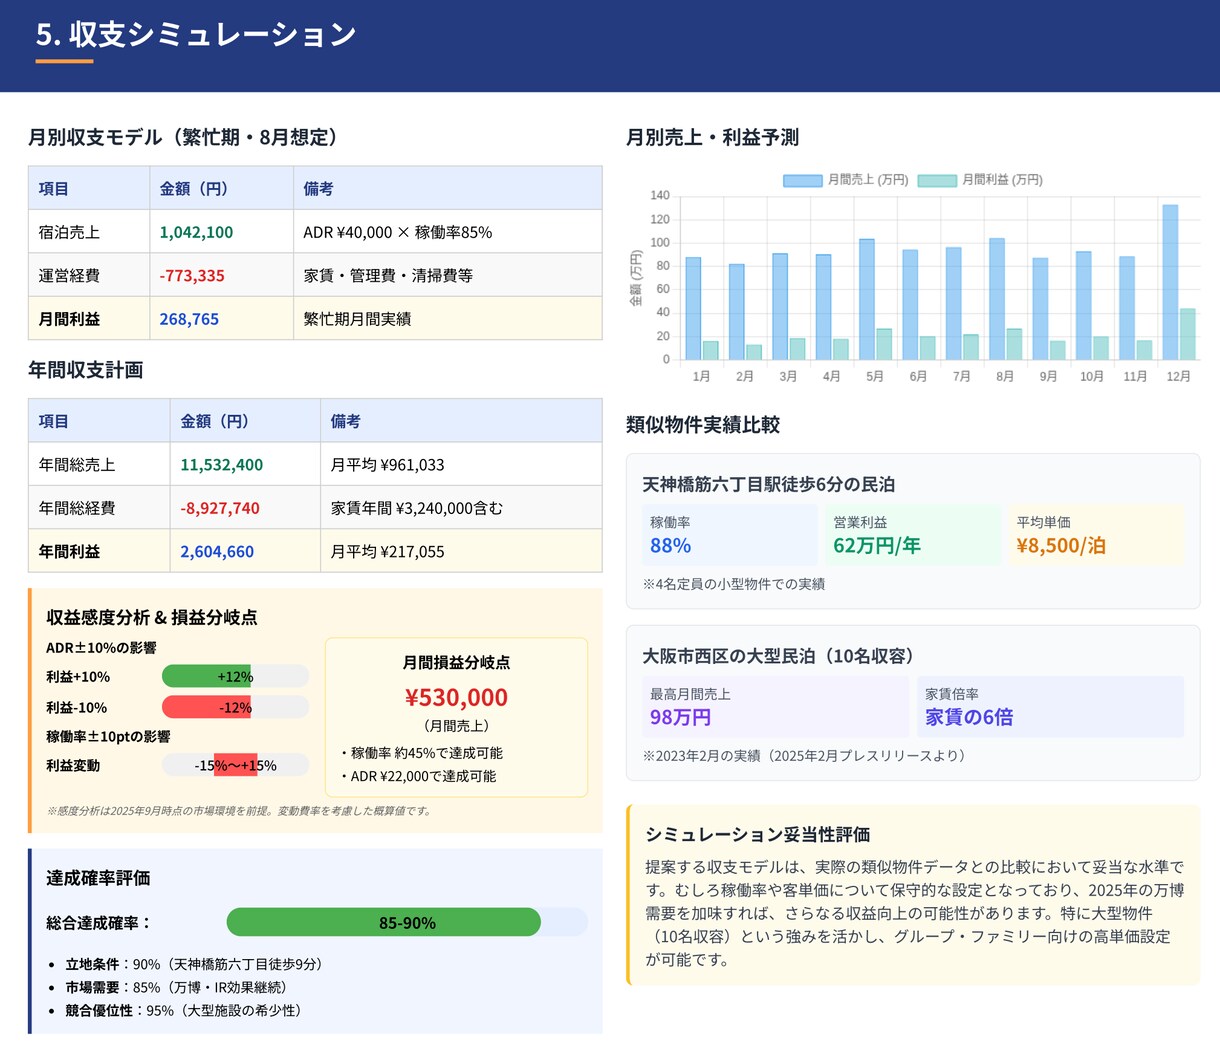Click the 競合優位性 95% bullet item
The width and height of the screenshot is (1220, 1051).
[187, 1010]
